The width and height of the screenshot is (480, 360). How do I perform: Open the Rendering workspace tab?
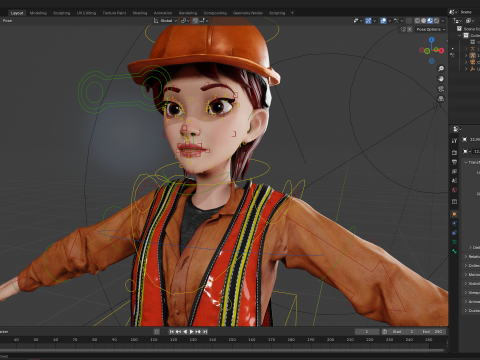coord(188,13)
